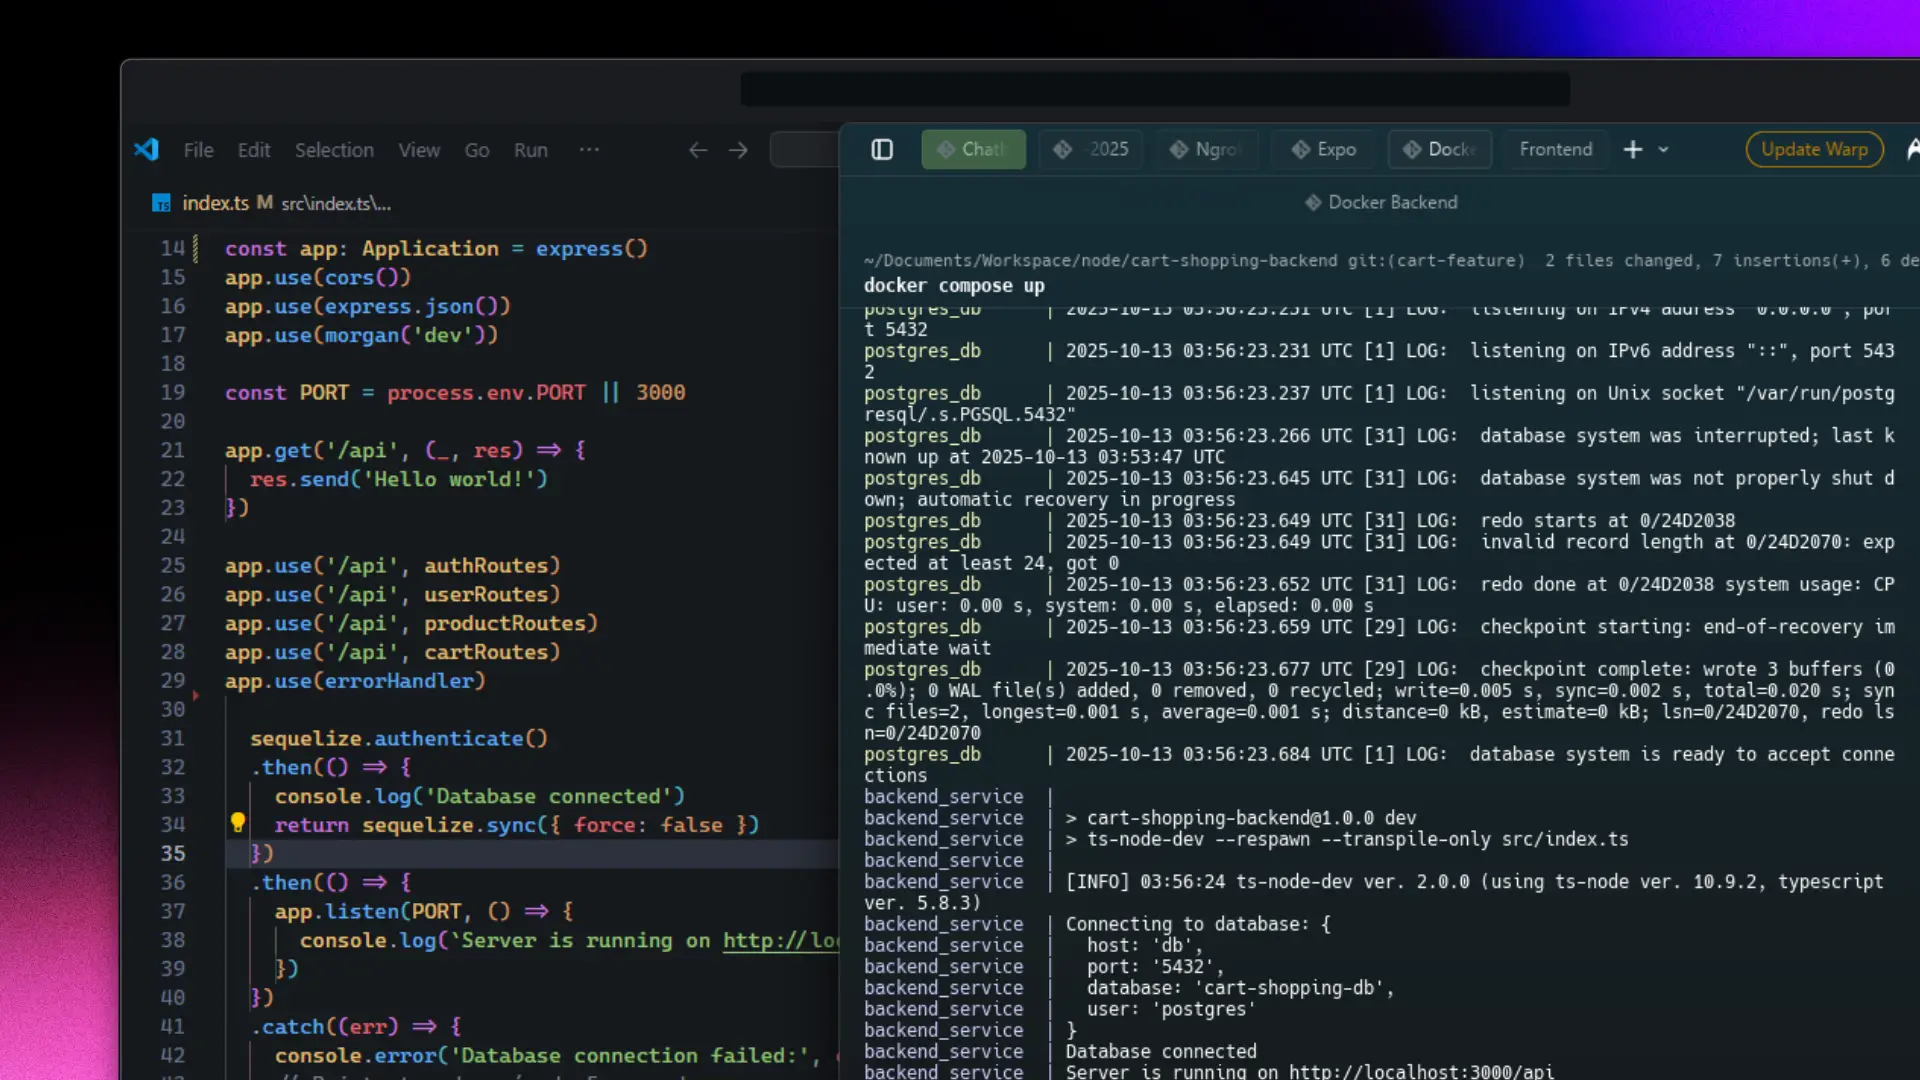Click the http://lo link on line 38
1920x1080 pixels.
(780, 941)
